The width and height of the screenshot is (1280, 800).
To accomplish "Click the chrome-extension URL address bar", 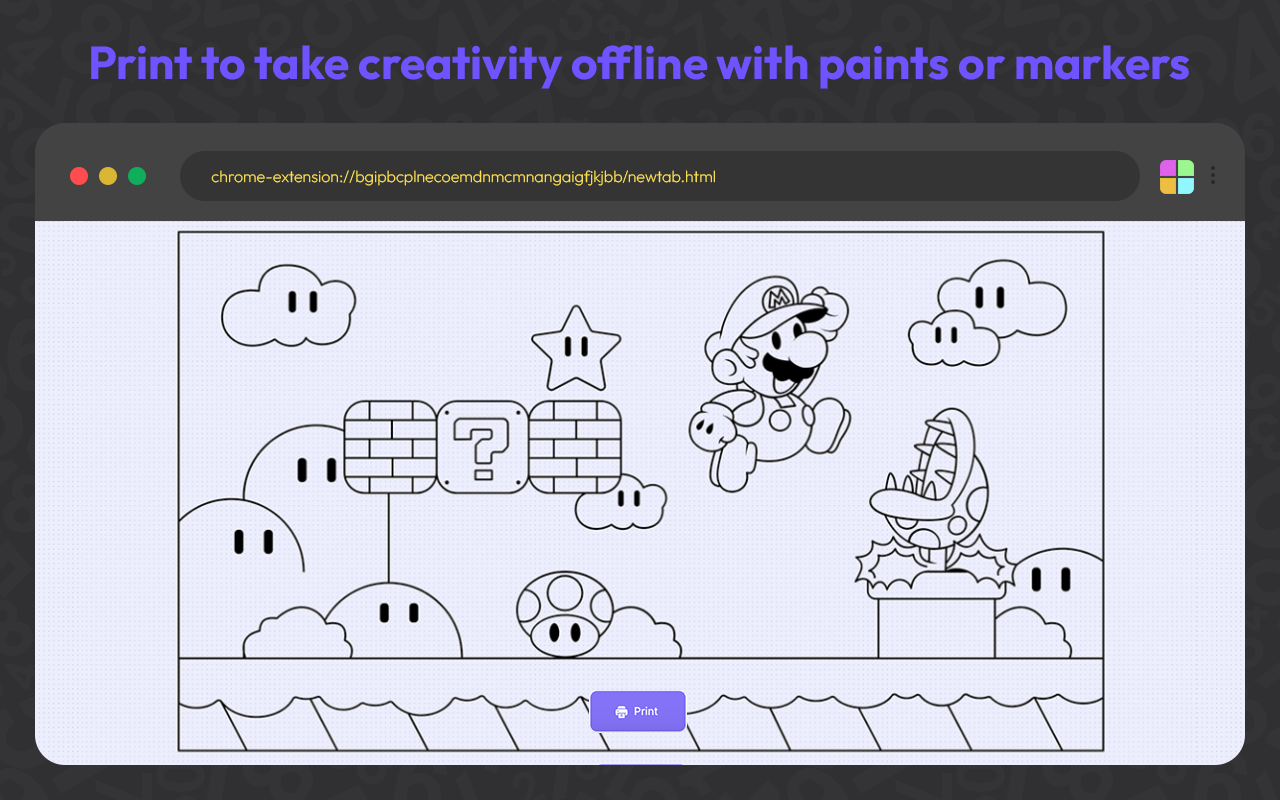I will click(x=660, y=176).
